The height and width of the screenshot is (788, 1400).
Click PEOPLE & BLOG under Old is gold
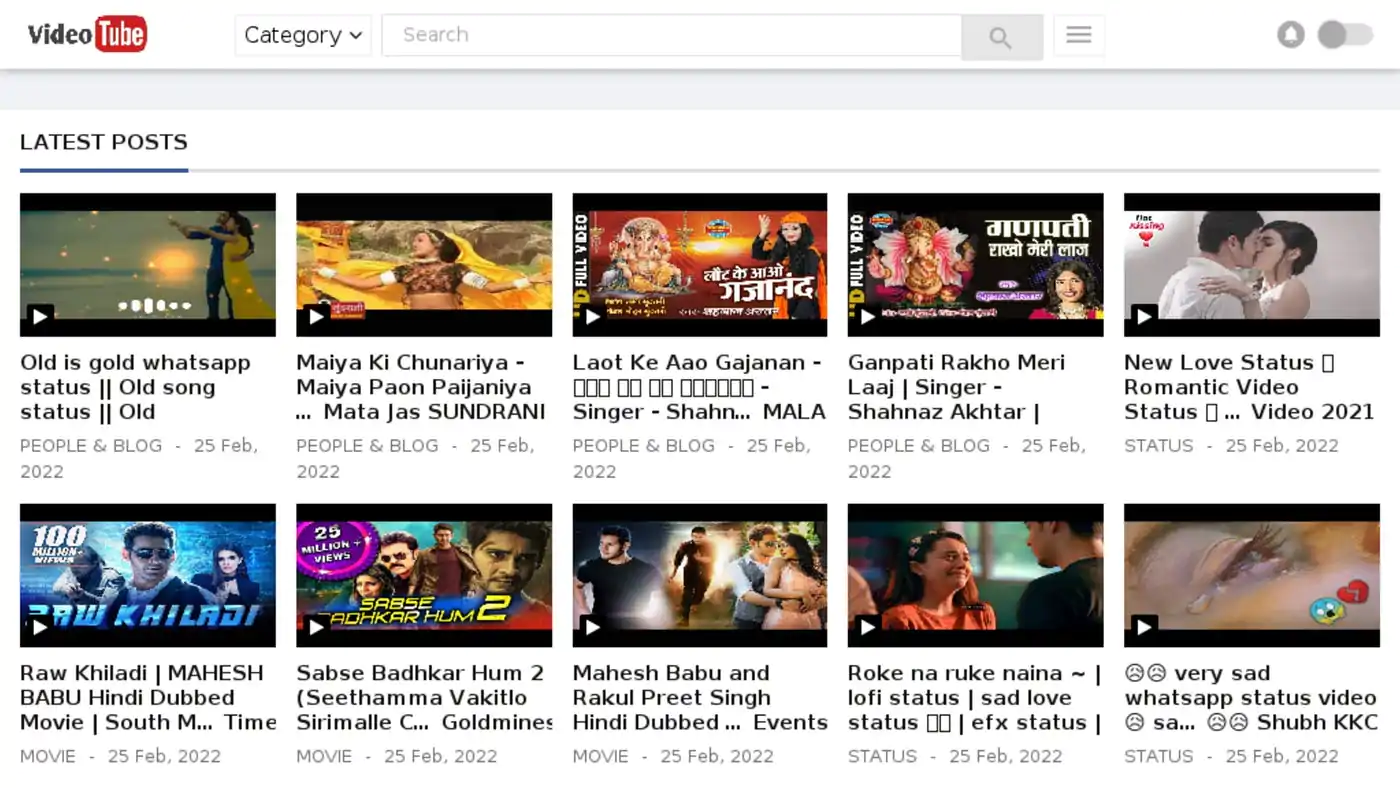(x=91, y=446)
